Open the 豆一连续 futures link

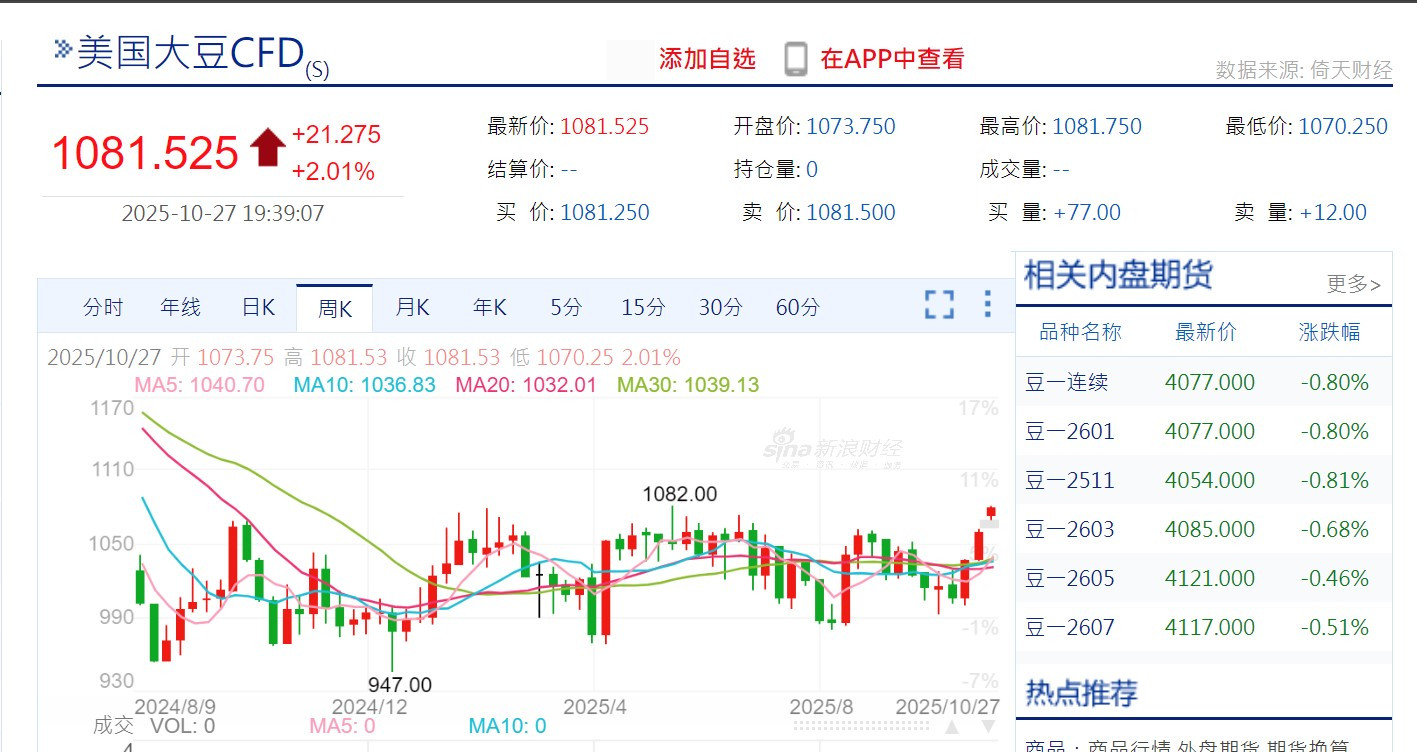pos(1066,382)
